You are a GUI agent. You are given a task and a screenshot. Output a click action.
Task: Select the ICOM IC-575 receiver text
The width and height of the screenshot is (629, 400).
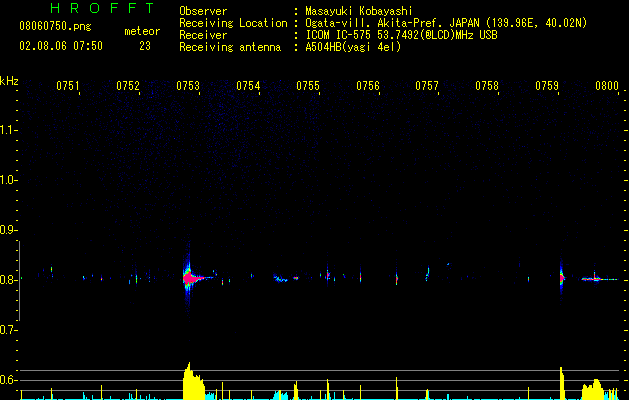401,35
